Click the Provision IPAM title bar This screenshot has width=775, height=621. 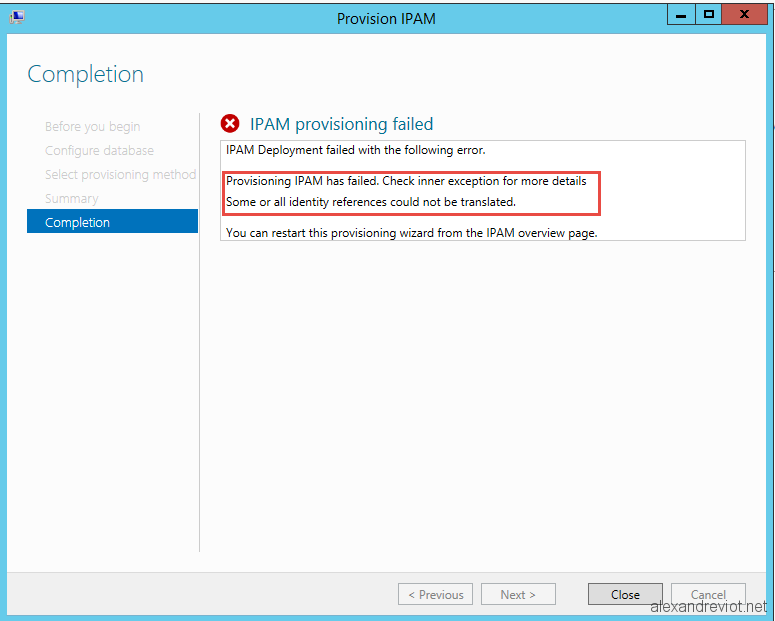tap(386, 18)
